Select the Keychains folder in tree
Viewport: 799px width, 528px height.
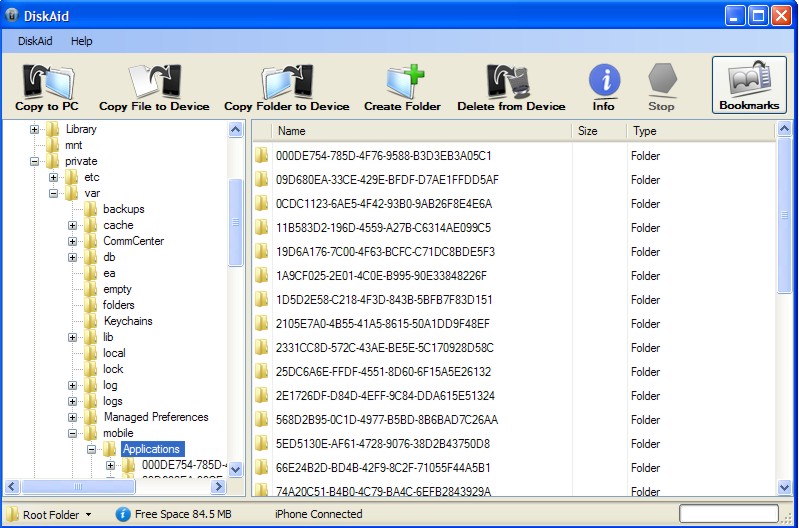coord(128,321)
